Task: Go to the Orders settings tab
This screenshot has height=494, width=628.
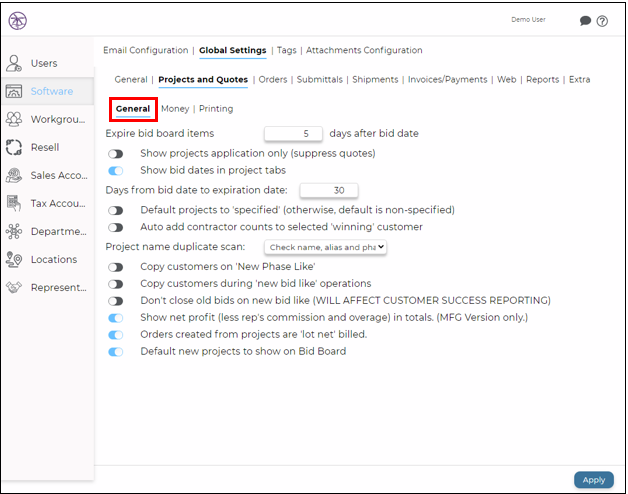Action: point(273,79)
